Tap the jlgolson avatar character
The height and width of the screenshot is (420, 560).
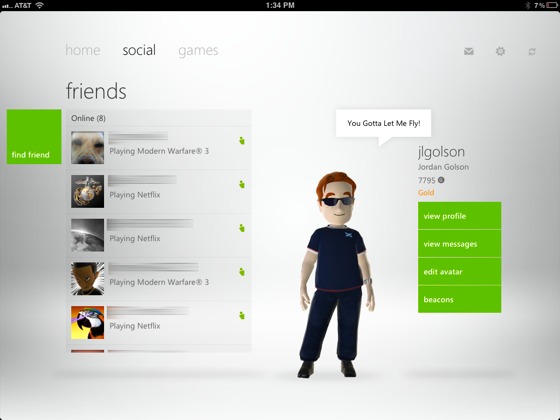[x=336, y=275]
